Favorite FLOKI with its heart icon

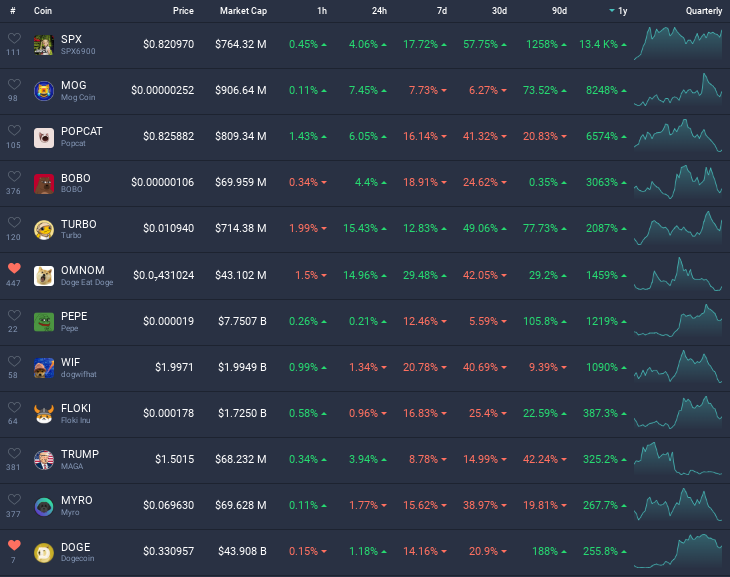click(x=14, y=407)
